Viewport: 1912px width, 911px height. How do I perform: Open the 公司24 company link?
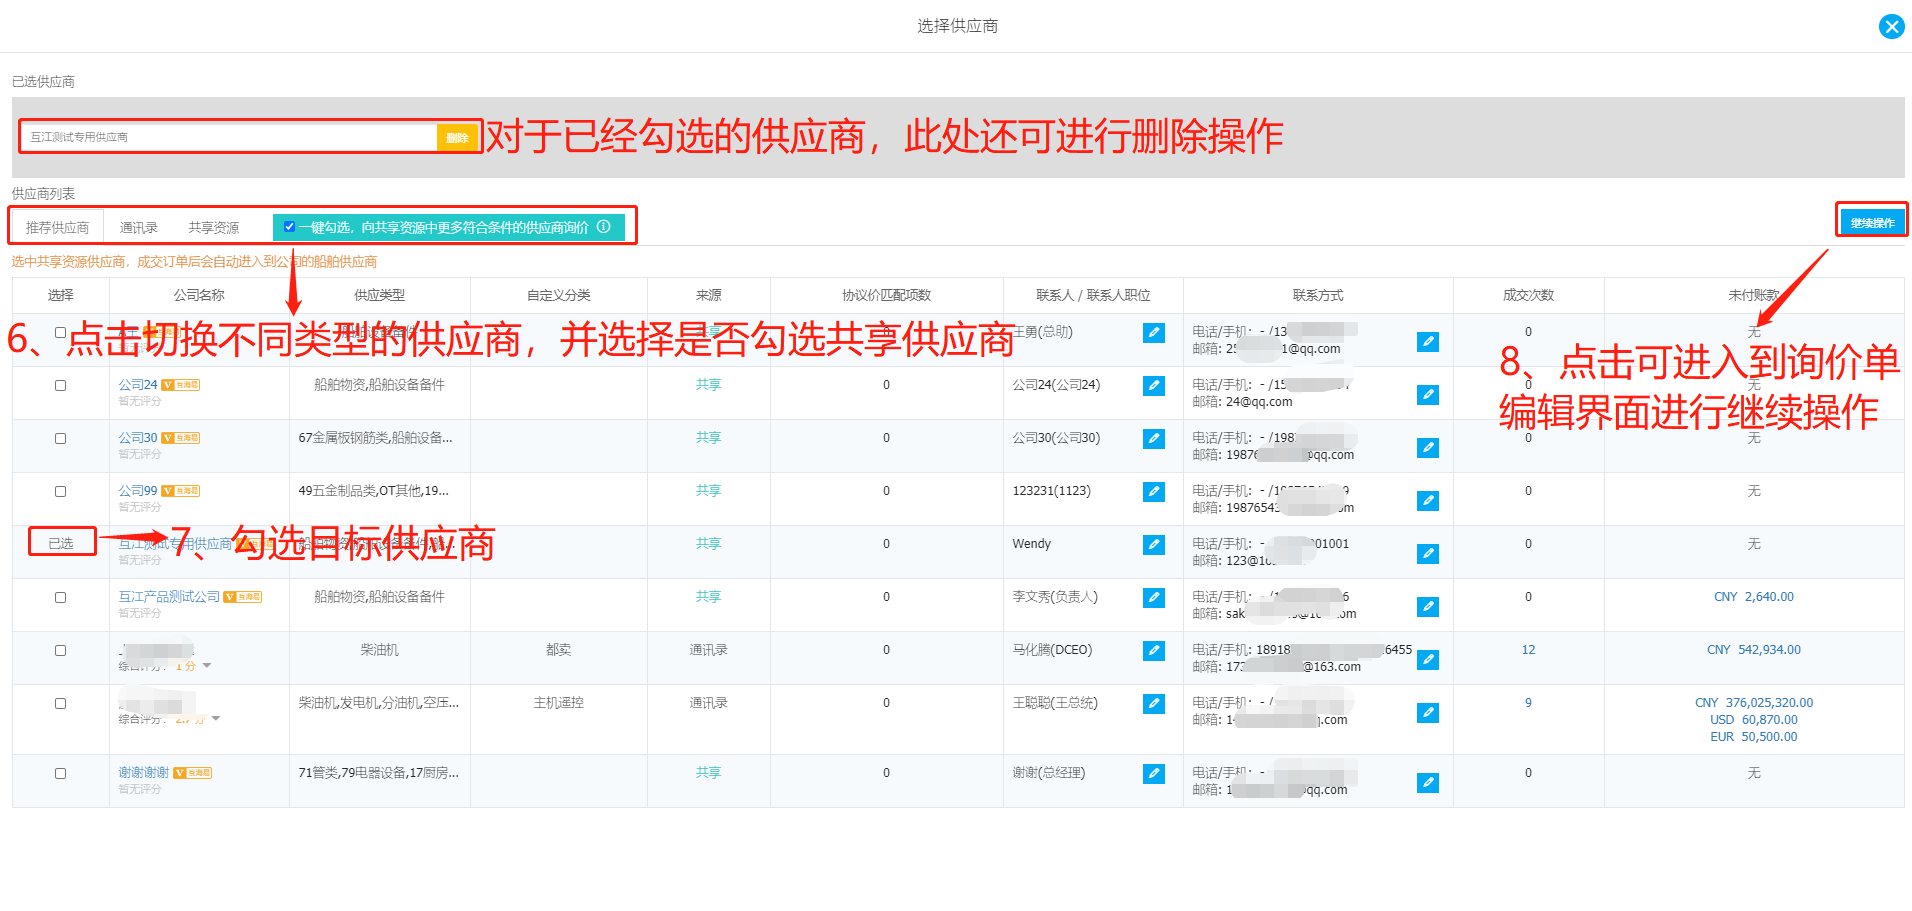[138, 385]
